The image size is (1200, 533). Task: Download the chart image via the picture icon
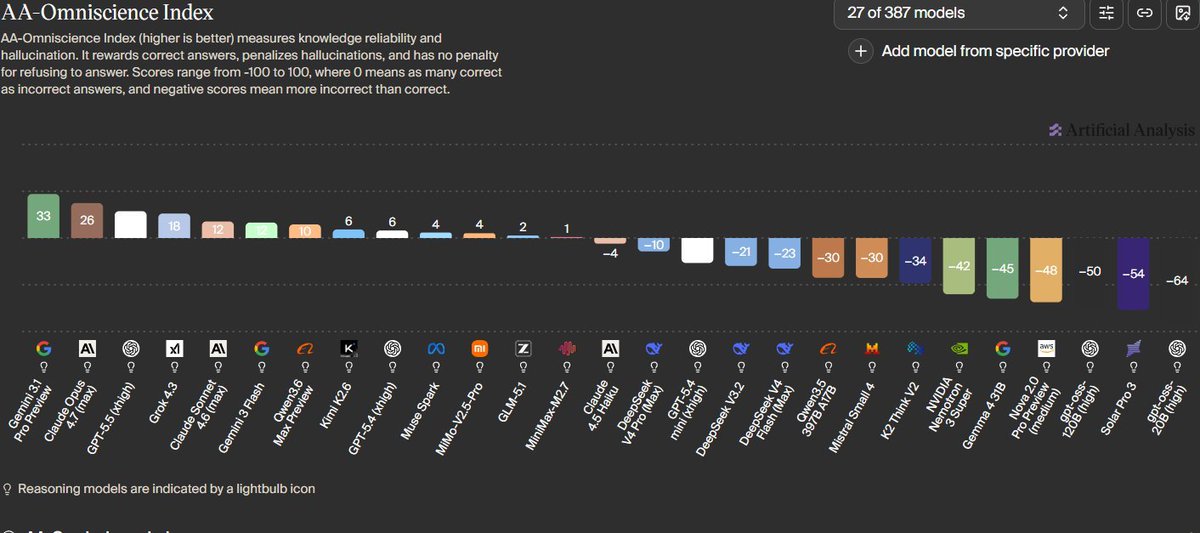[x=1181, y=14]
